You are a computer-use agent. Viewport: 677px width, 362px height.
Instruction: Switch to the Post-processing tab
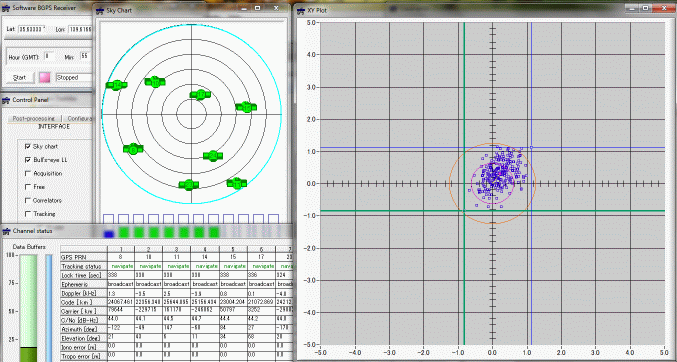pyautogui.click(x=34, y=118)
